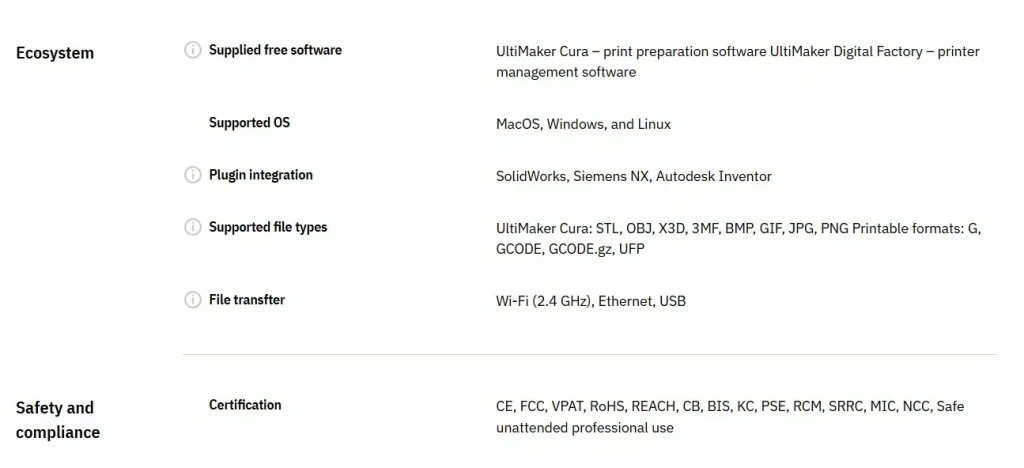Click the info icon beside Supplied free software

(x=193, y=50)
